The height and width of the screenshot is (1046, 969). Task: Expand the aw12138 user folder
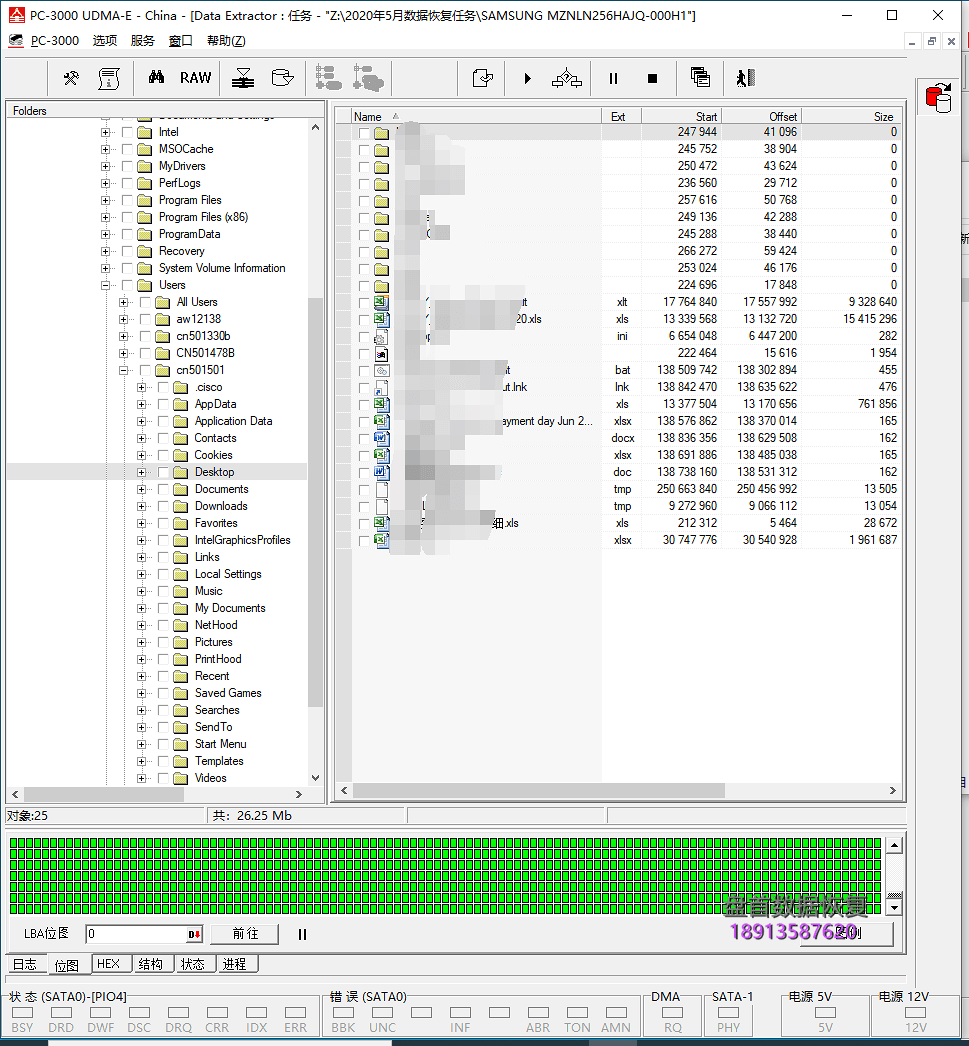tap(123, 320)
